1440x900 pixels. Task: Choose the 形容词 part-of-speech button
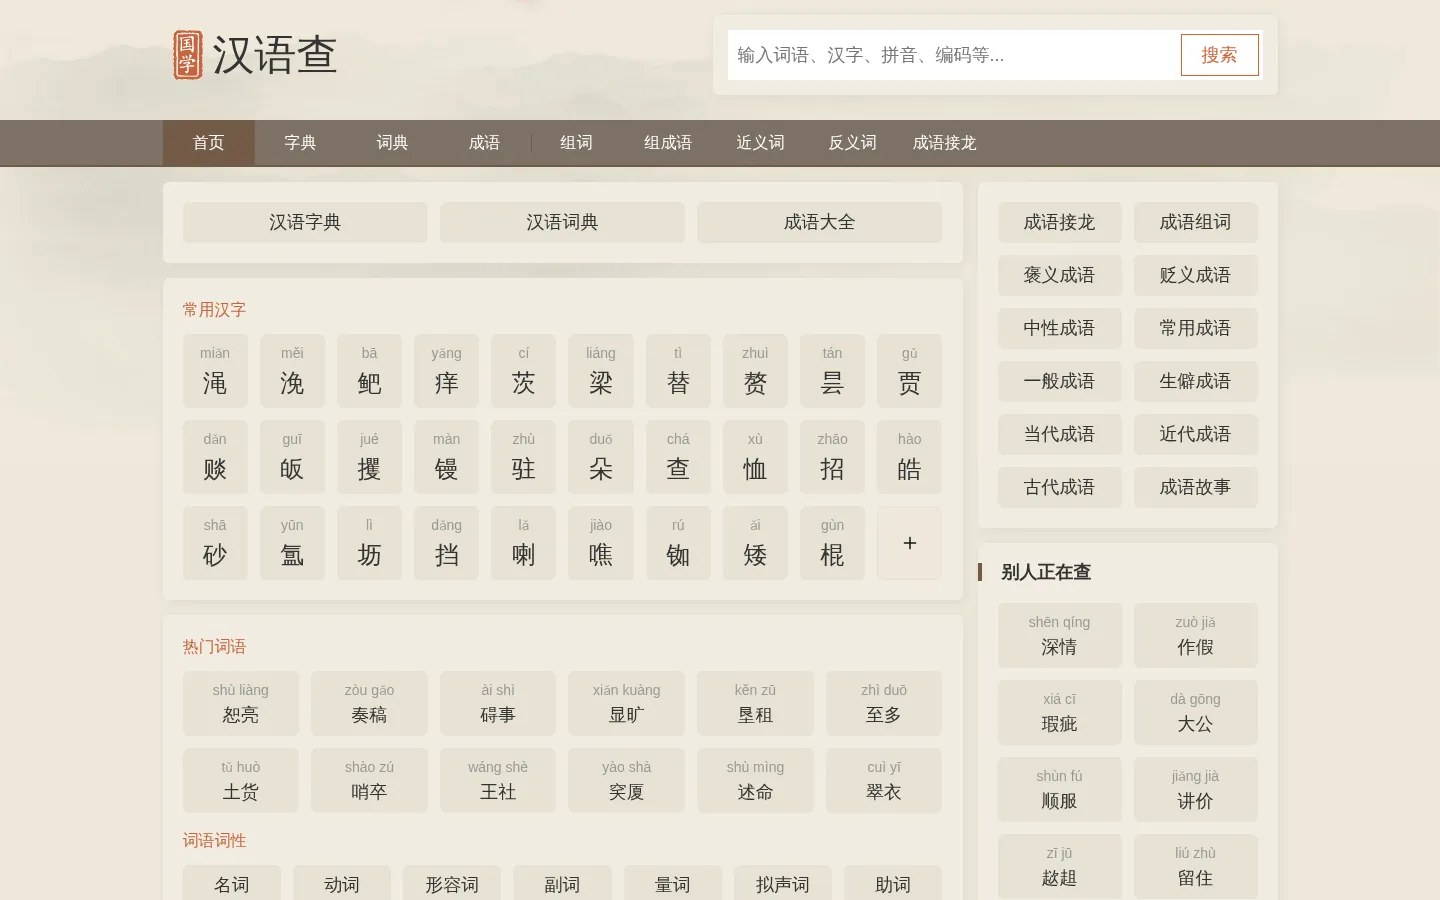tap(452, 884)
